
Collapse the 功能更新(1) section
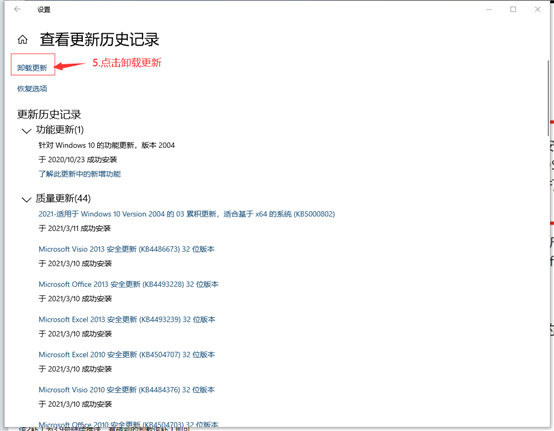[x=26, y=131]
